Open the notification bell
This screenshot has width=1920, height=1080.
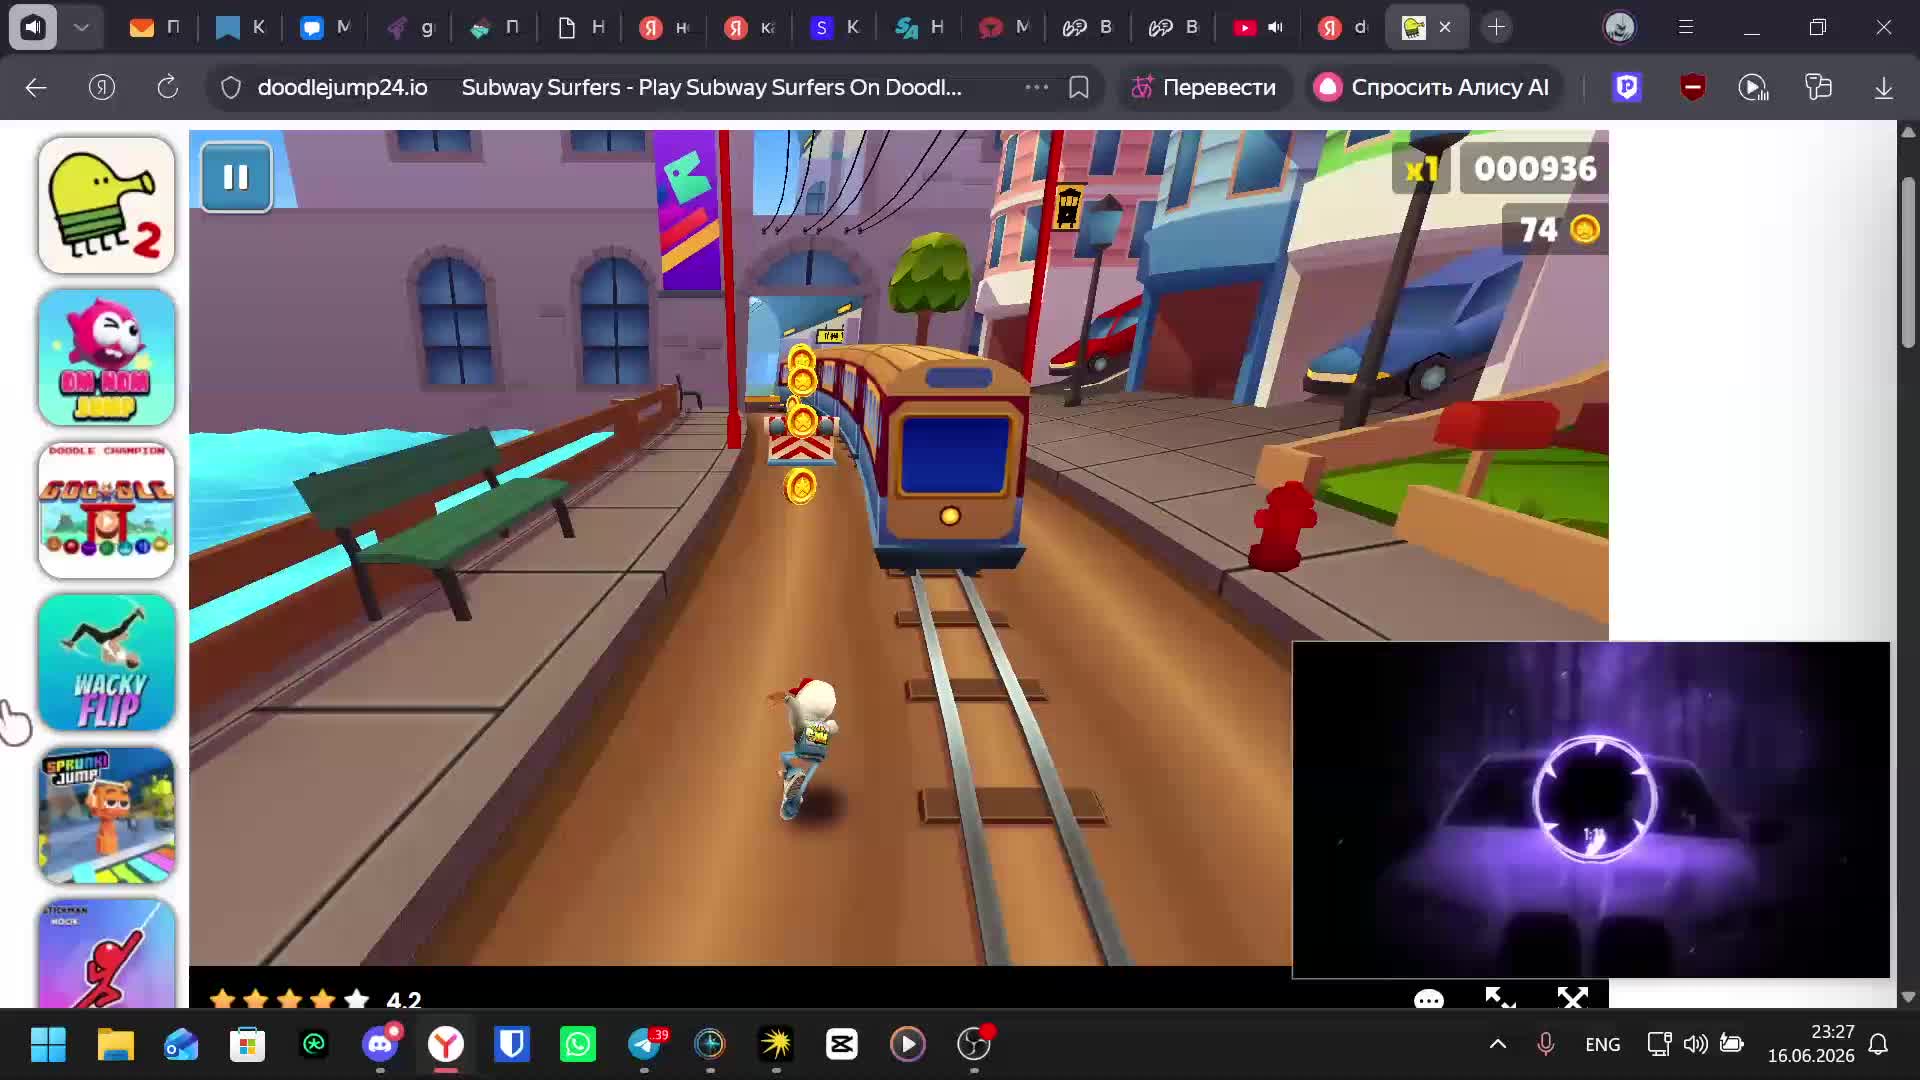tap(1879, 1044)
